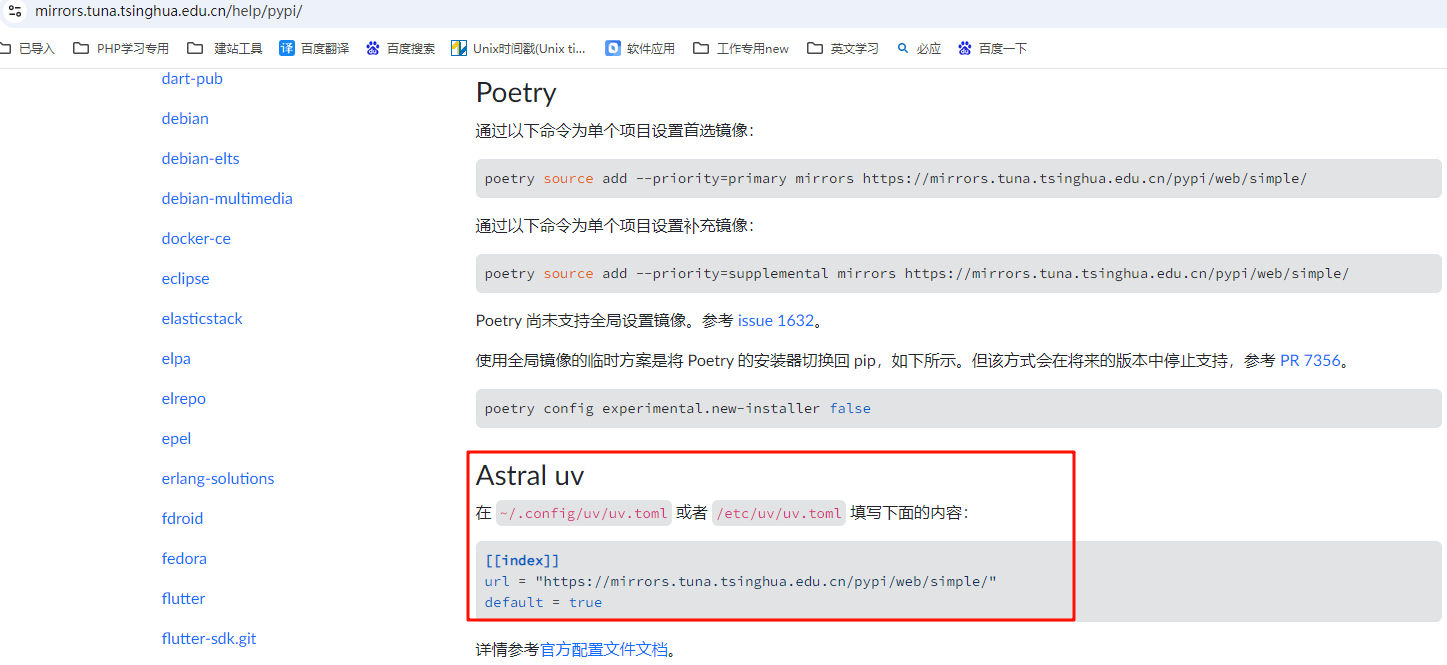
Task: Open the 工作专用new bookmark folder
Action: tap(741, 48)
